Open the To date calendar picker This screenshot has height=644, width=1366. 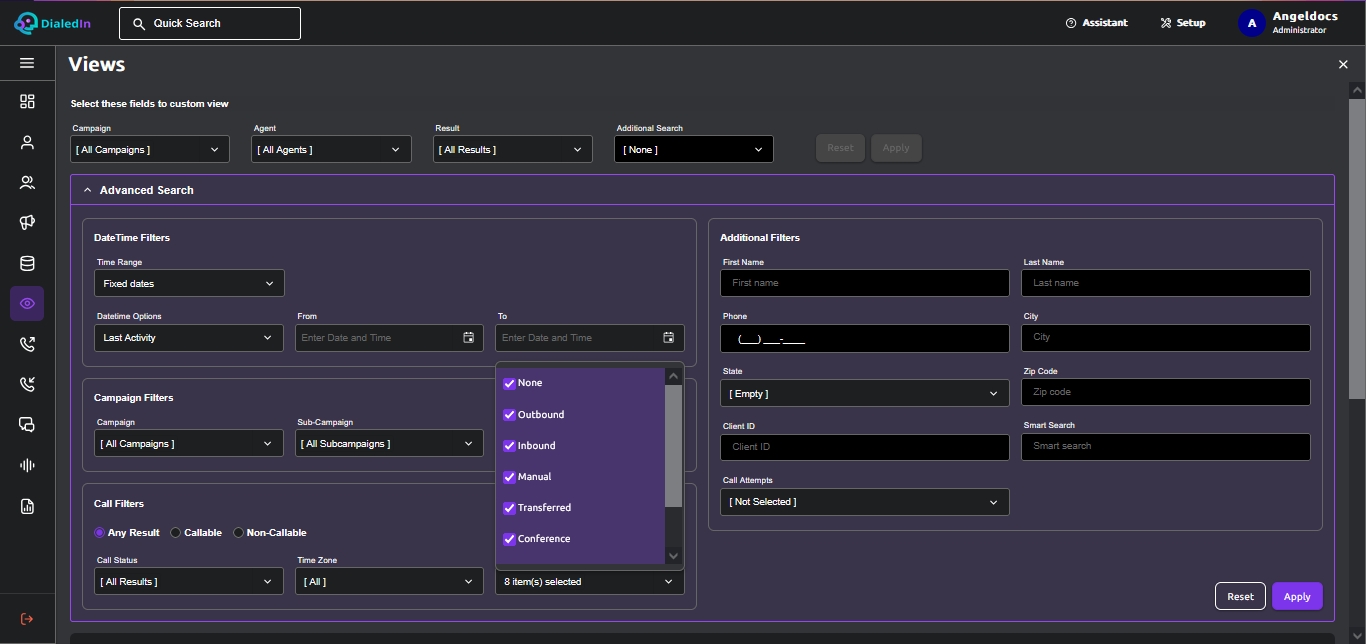(x=669, y=338)
